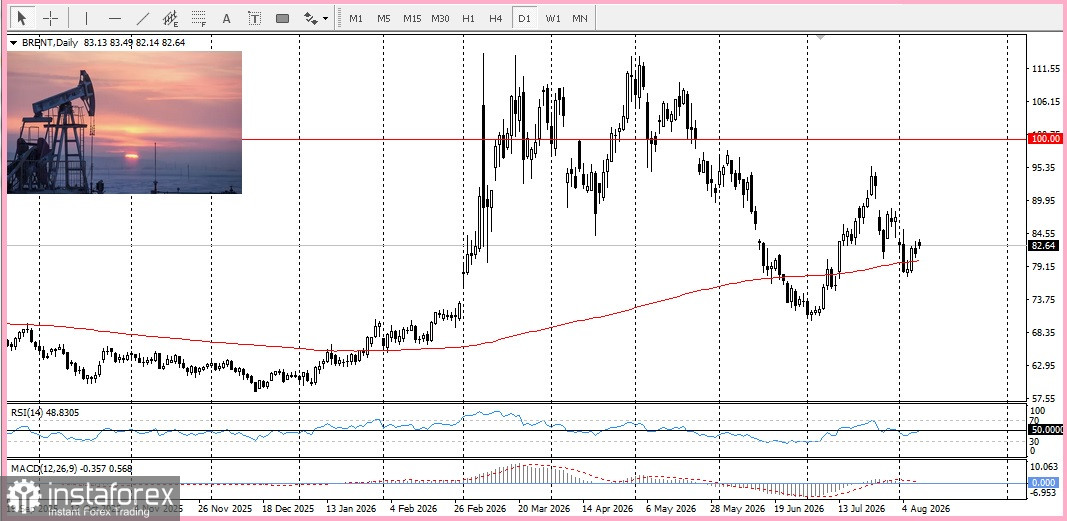This screenshot has width=1067, height=521.
Task: Click the oil pump sunset image
Action: [125, 122]
